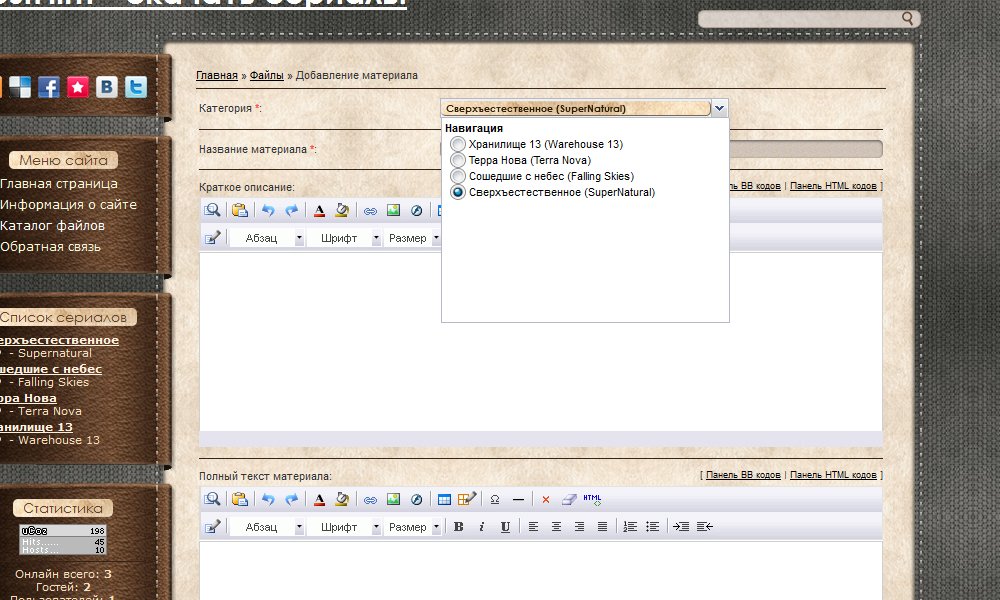
Task: Expand the Шрифт dropdown in the full text toolbar
Action: click(x=376, y=527)
